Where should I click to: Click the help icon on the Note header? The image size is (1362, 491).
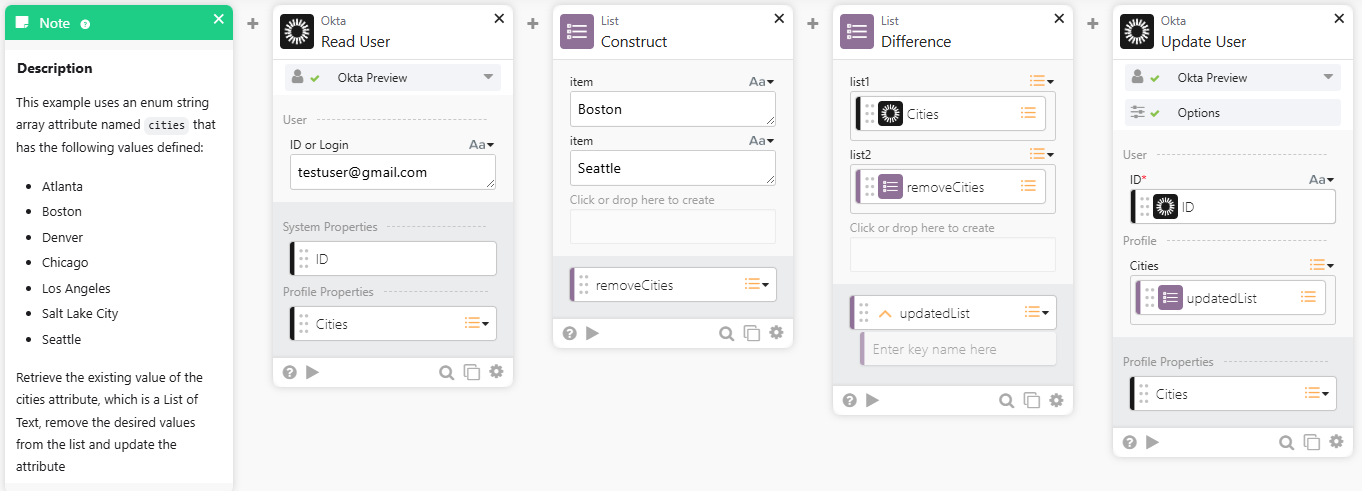coord(85,24)
